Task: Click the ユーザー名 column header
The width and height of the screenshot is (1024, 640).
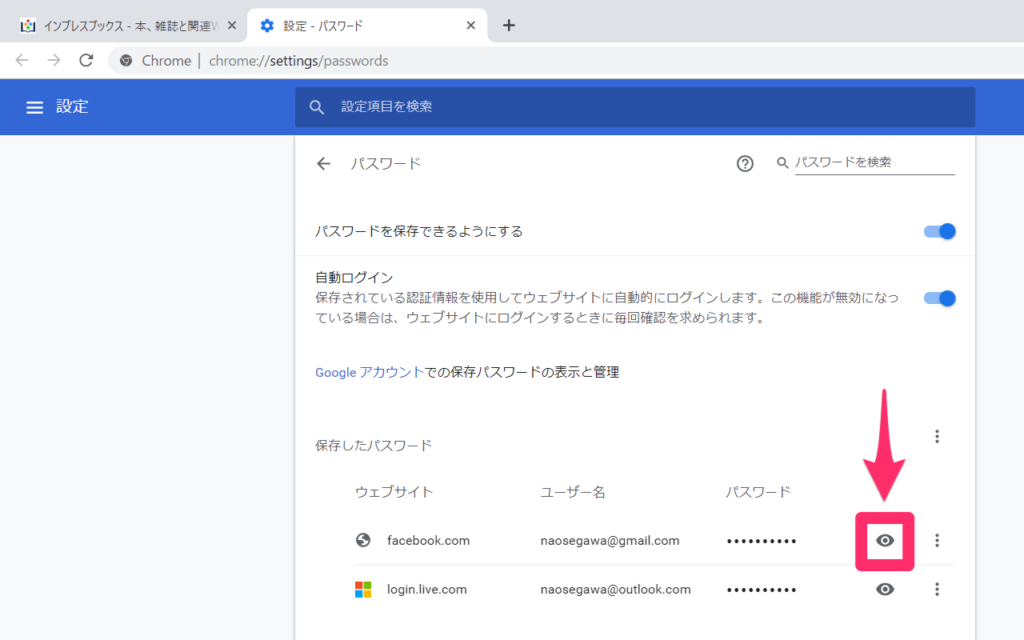Action: 573,492
